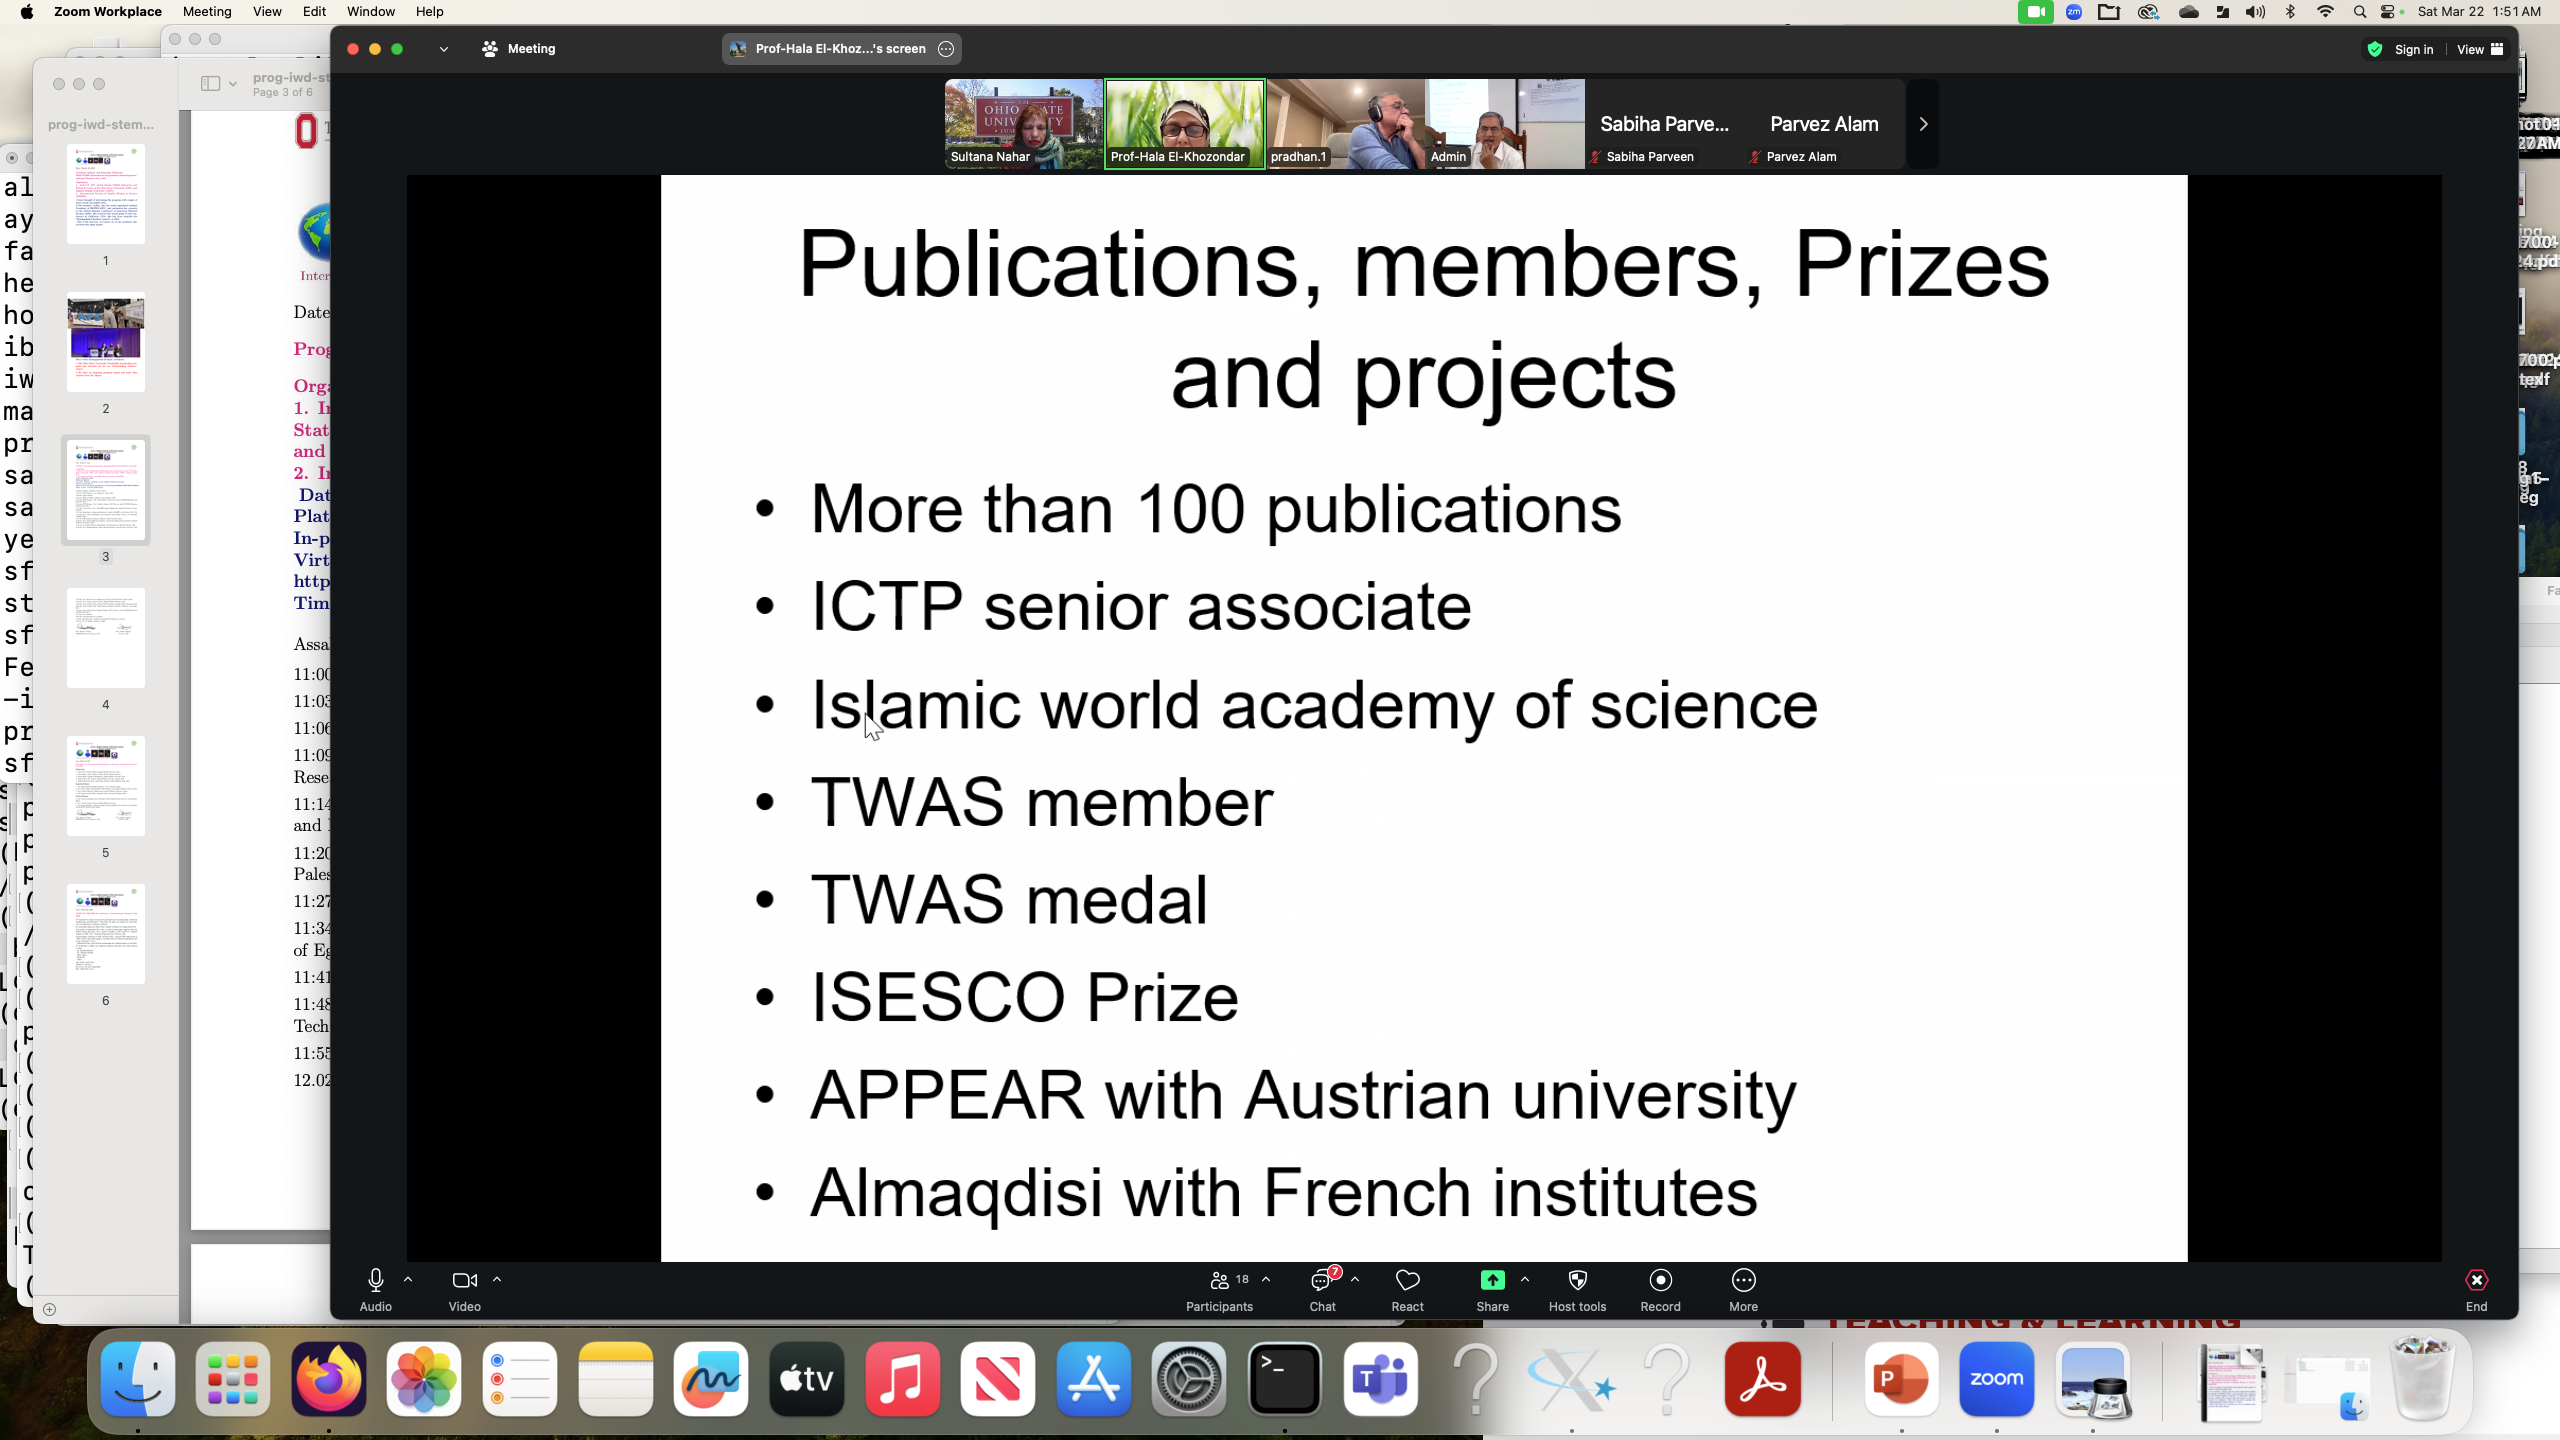Expand video options arrow beside camera
The height and width of the screenshot is (1440, 2560).
click(x=497, y=1279)
